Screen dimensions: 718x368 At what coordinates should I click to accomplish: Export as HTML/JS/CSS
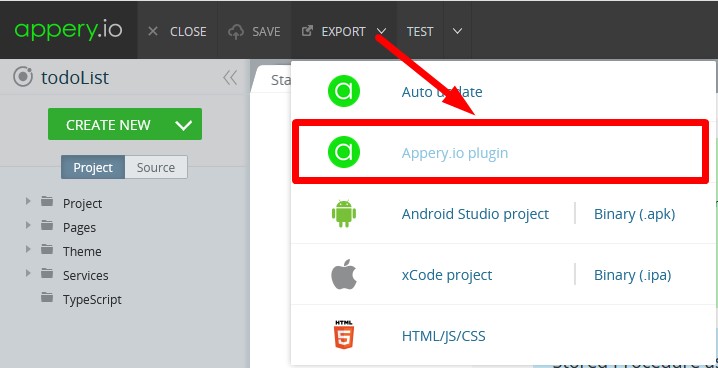pos(443,336)
